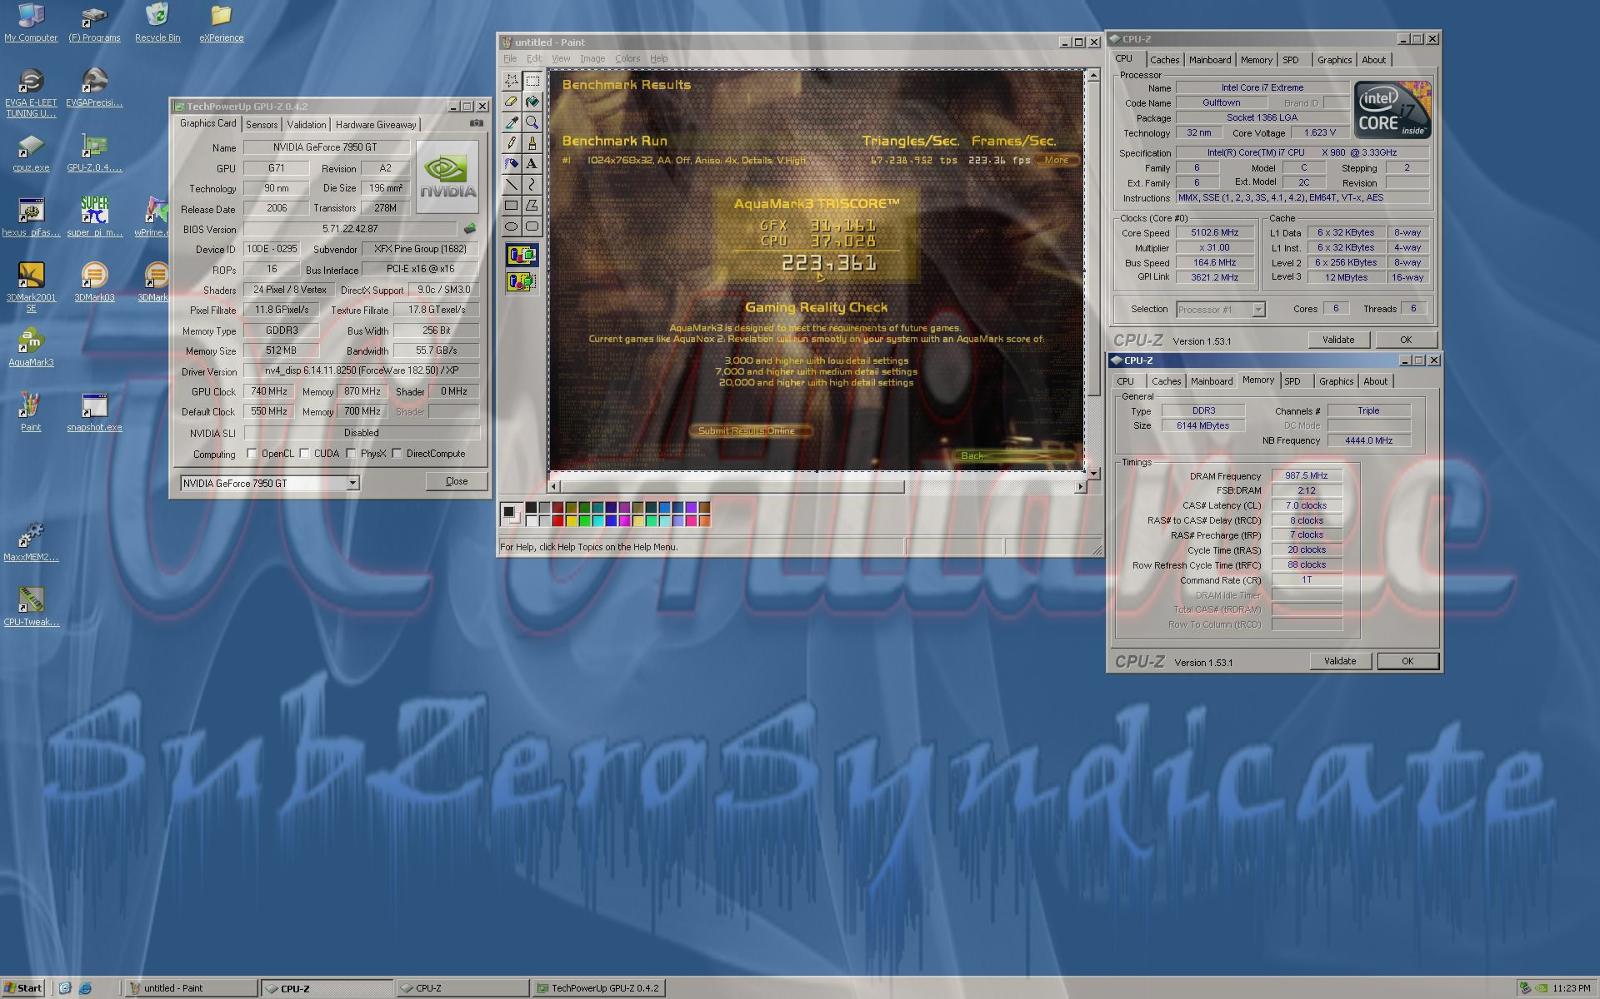Select the rectangular Select tool in Paint
The width and height of the screenshot is (1600, 999).
point(532,80)
